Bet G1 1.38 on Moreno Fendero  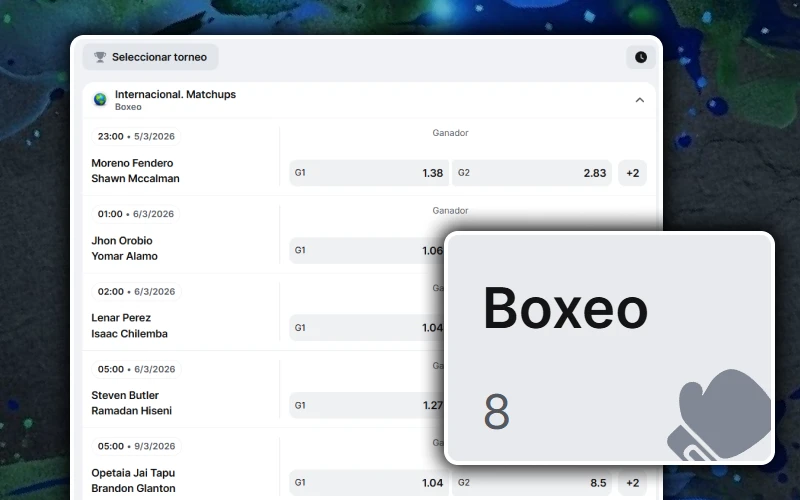369,173
